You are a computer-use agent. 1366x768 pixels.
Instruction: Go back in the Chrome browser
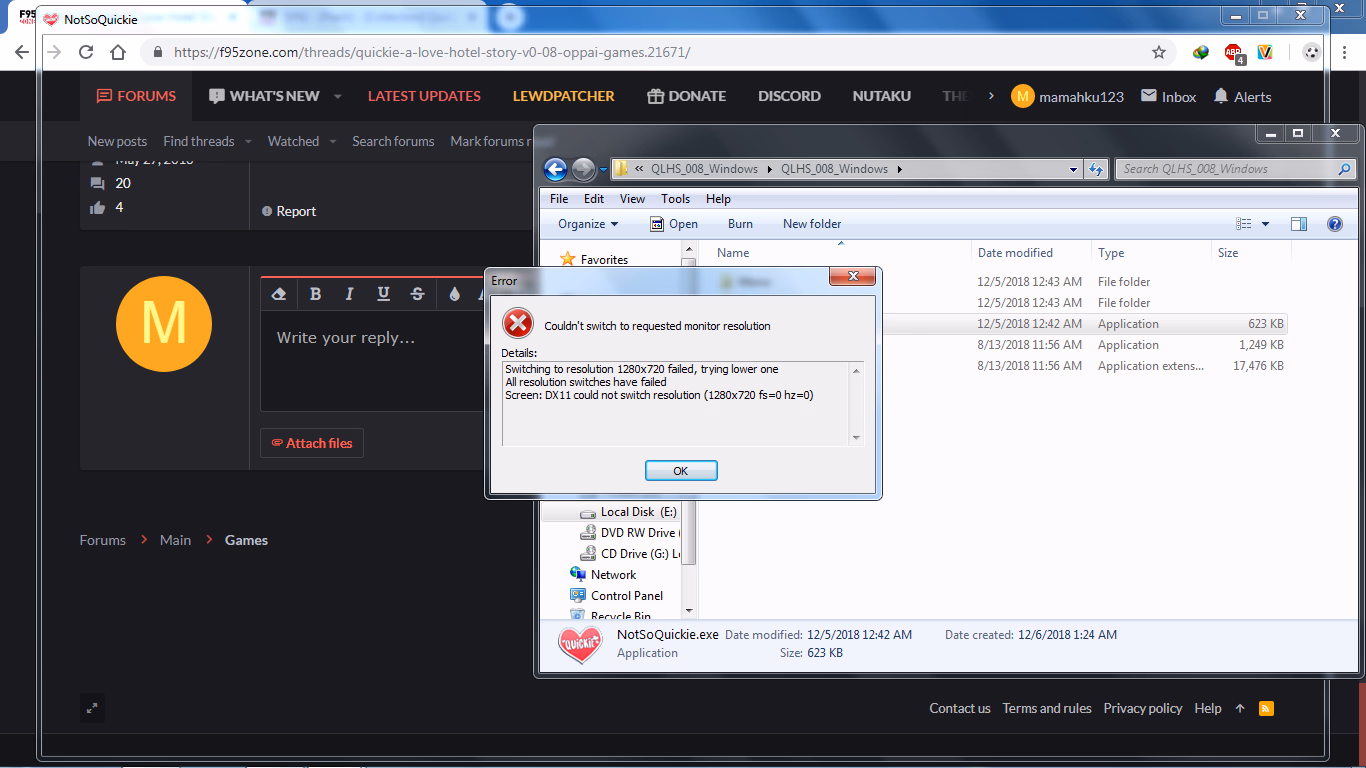(x=22, y=52)
